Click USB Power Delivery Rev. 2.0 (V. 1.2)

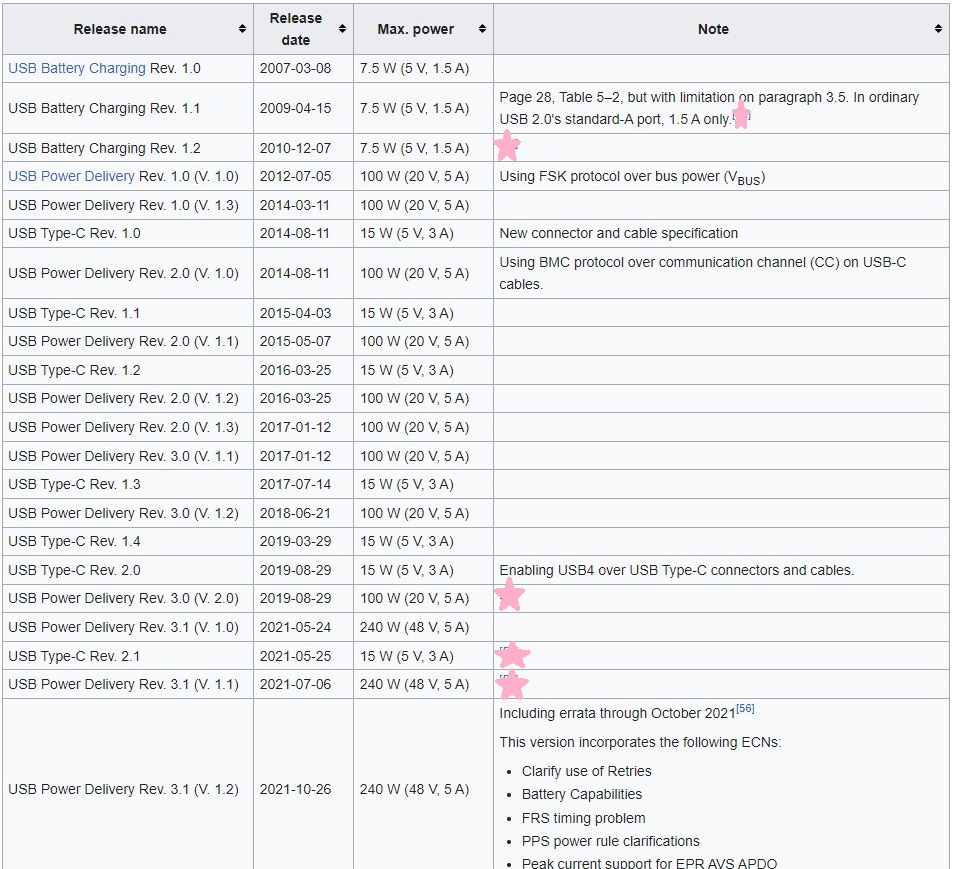(123, 399)
